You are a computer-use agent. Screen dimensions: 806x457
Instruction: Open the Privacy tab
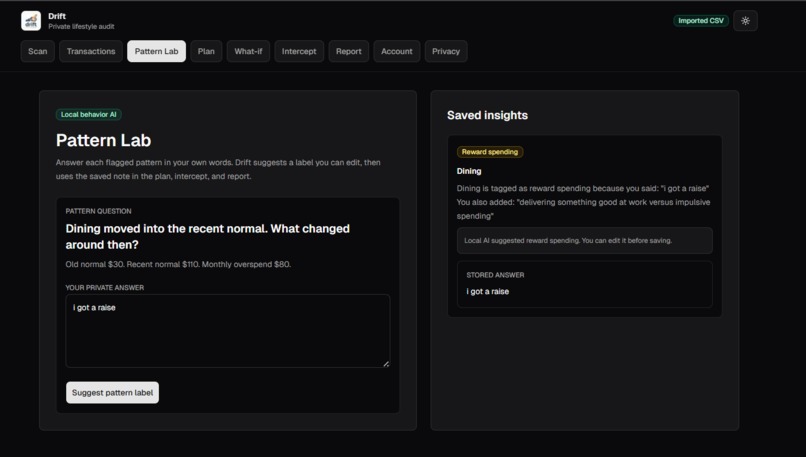coord(446,51)
